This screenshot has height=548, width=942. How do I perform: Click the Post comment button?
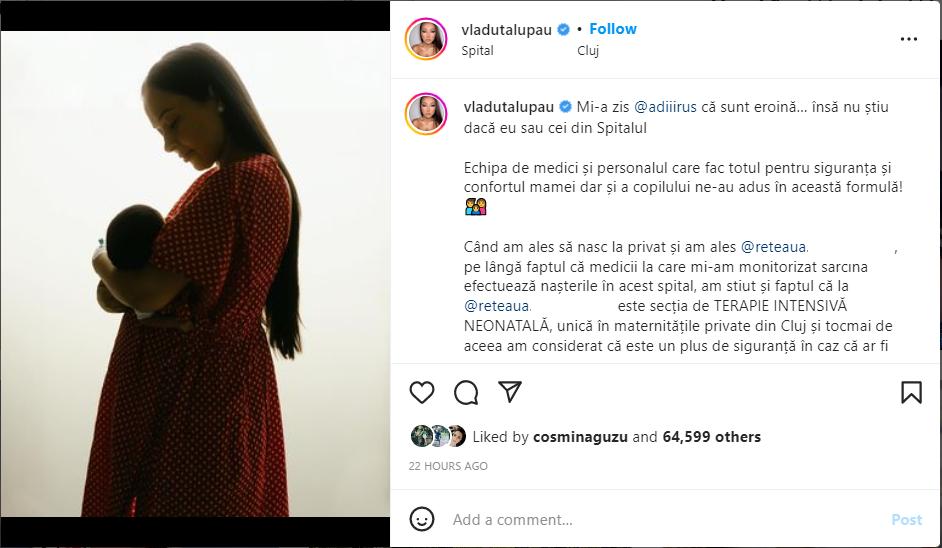point(906,520)
